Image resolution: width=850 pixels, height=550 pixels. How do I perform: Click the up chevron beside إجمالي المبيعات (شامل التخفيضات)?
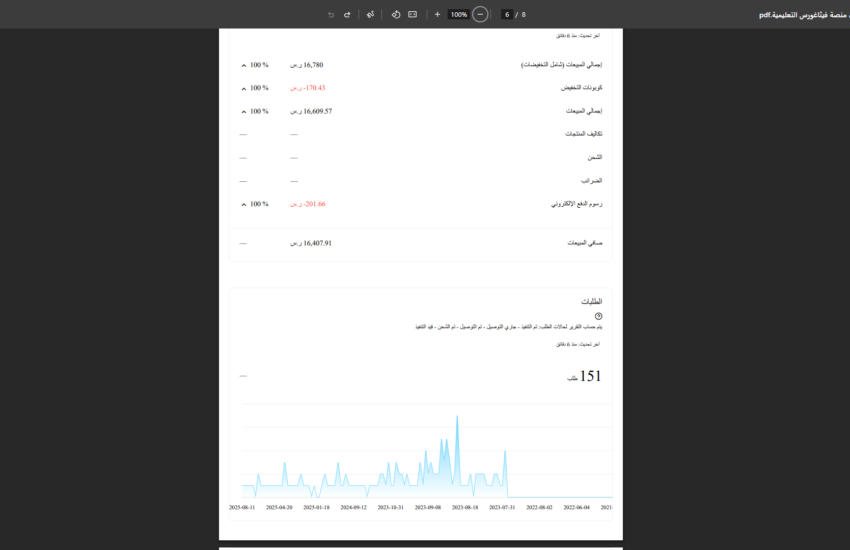[x=244, y=65]
